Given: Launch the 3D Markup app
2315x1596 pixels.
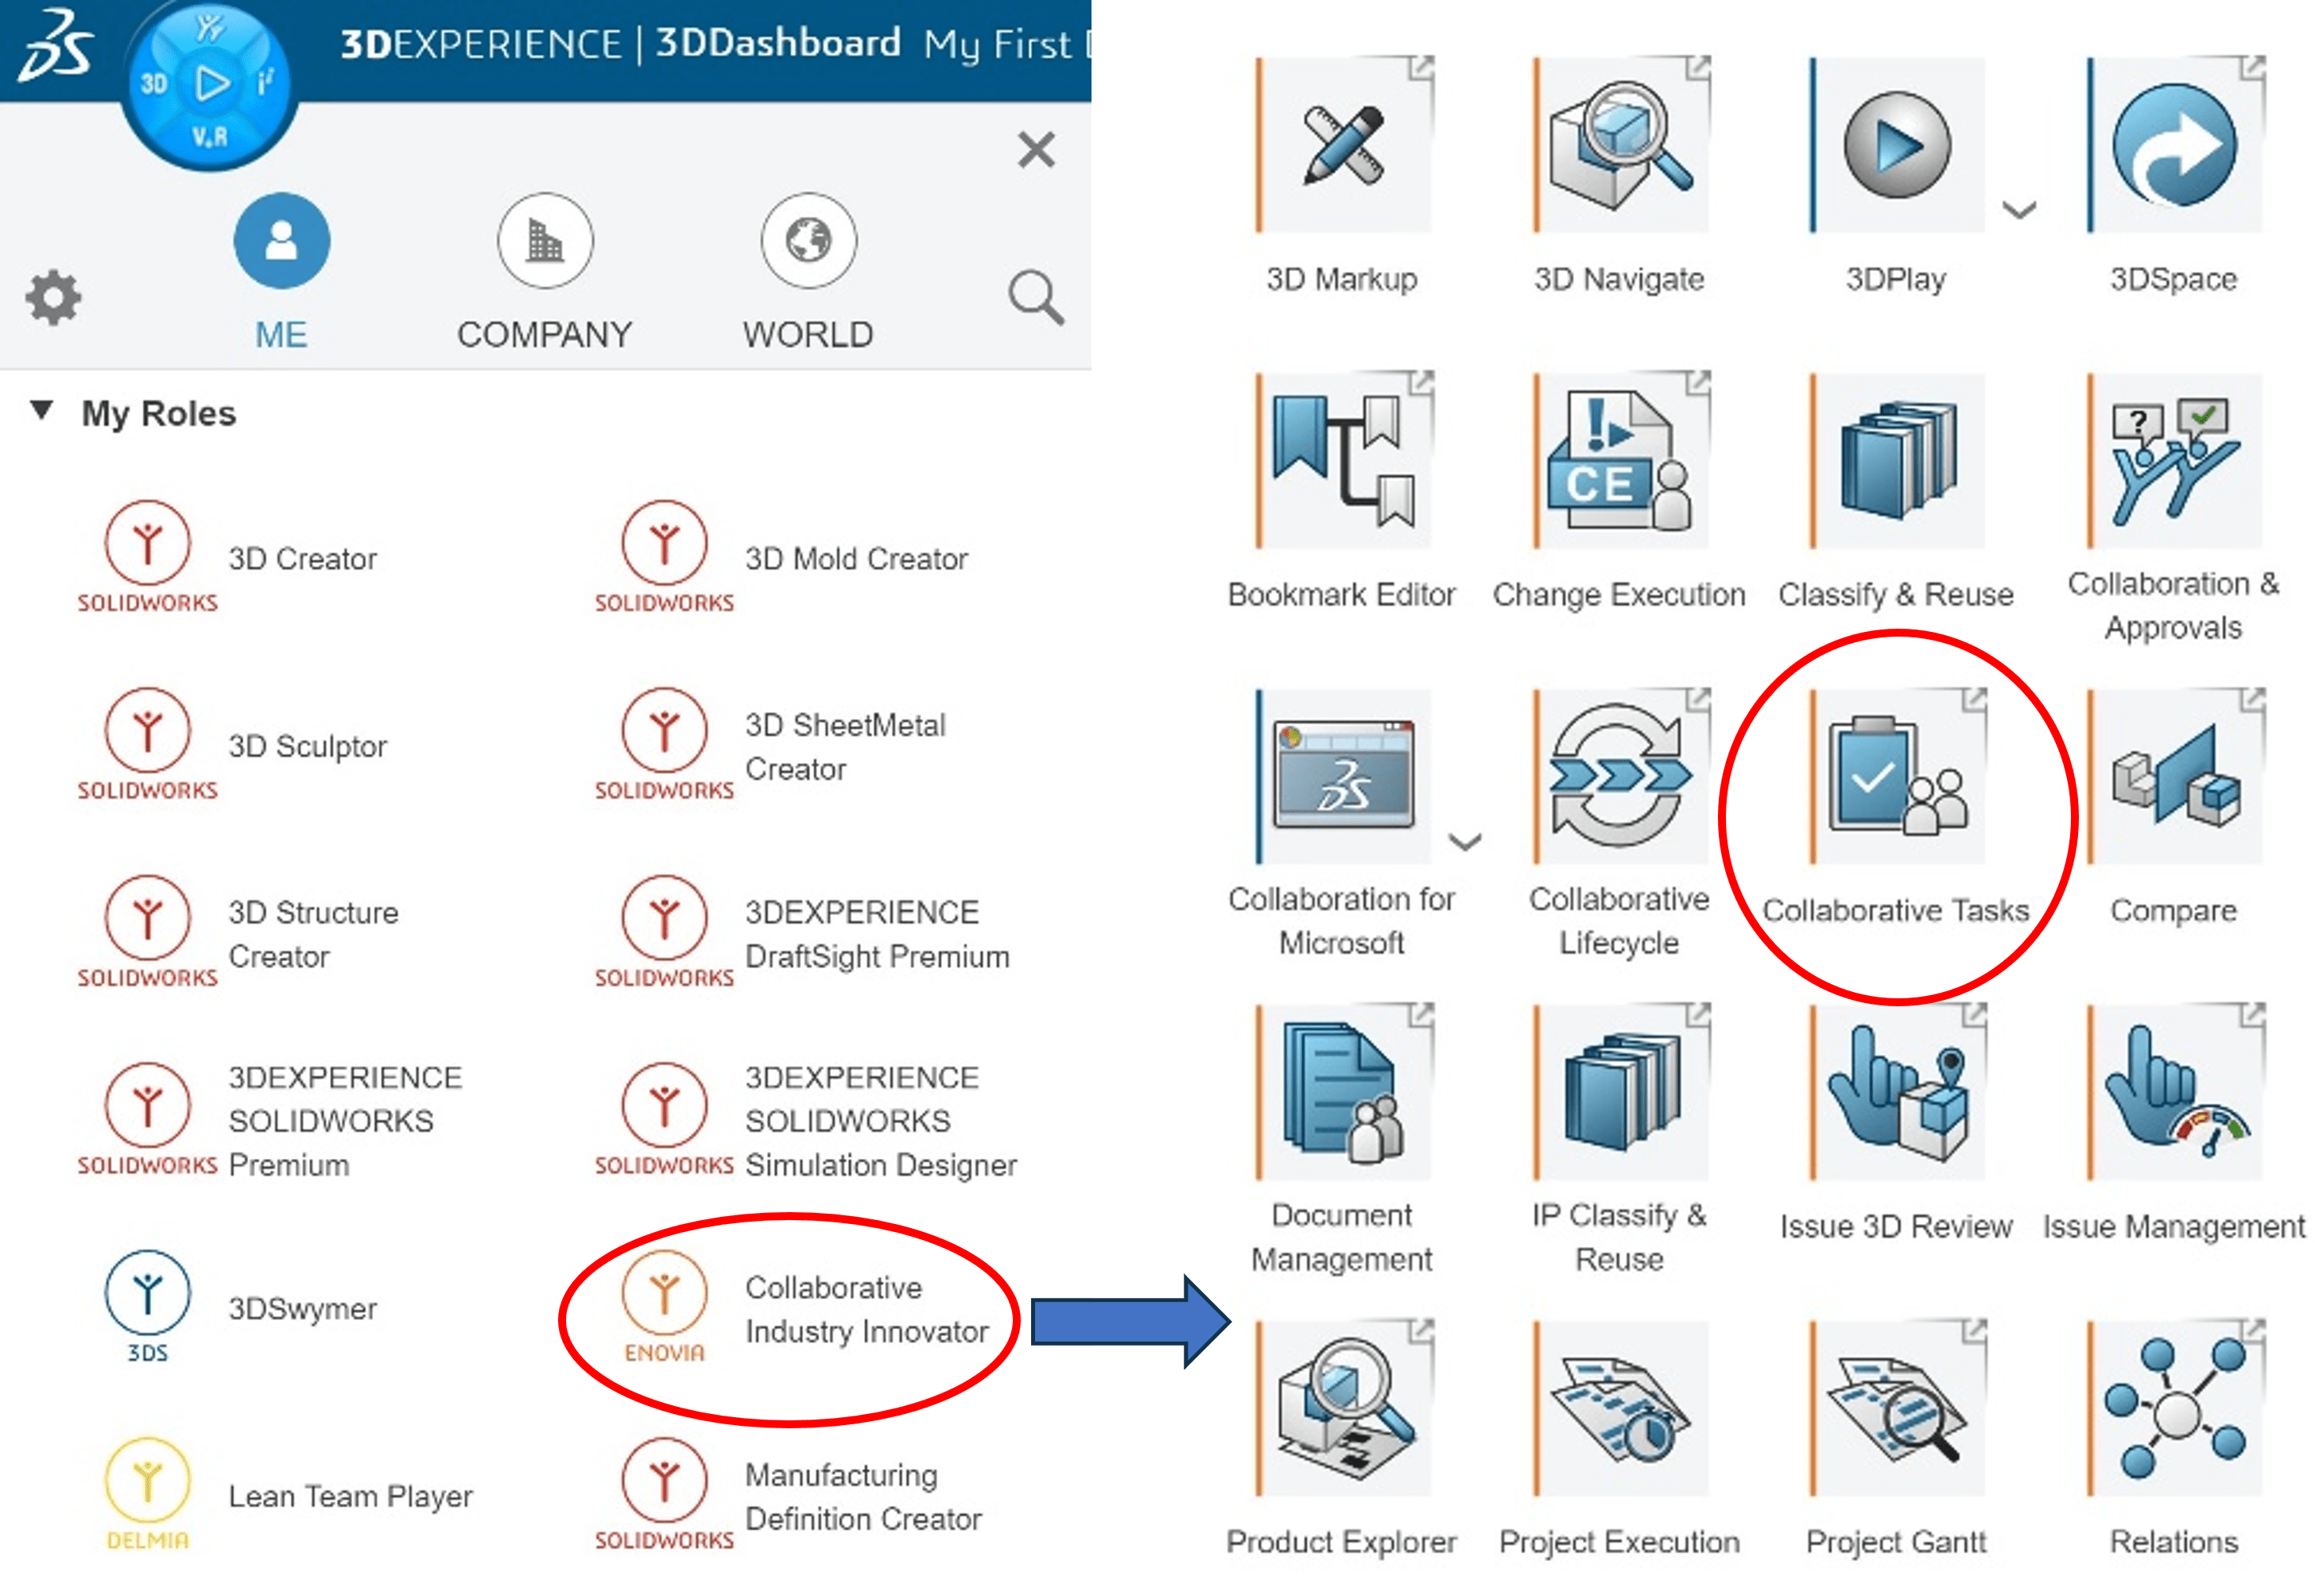Looking at the screenshot, I should 1343,145.
